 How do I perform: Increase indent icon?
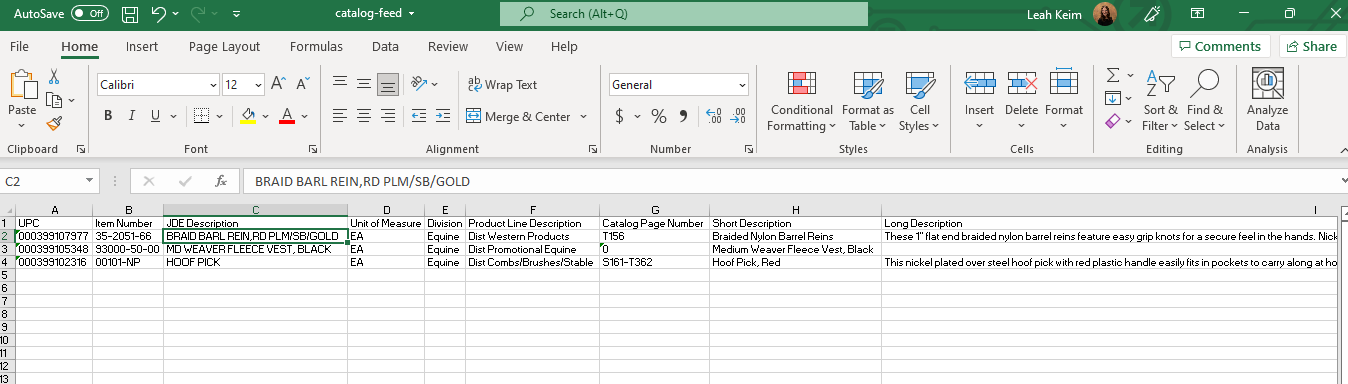pos(443,116)
